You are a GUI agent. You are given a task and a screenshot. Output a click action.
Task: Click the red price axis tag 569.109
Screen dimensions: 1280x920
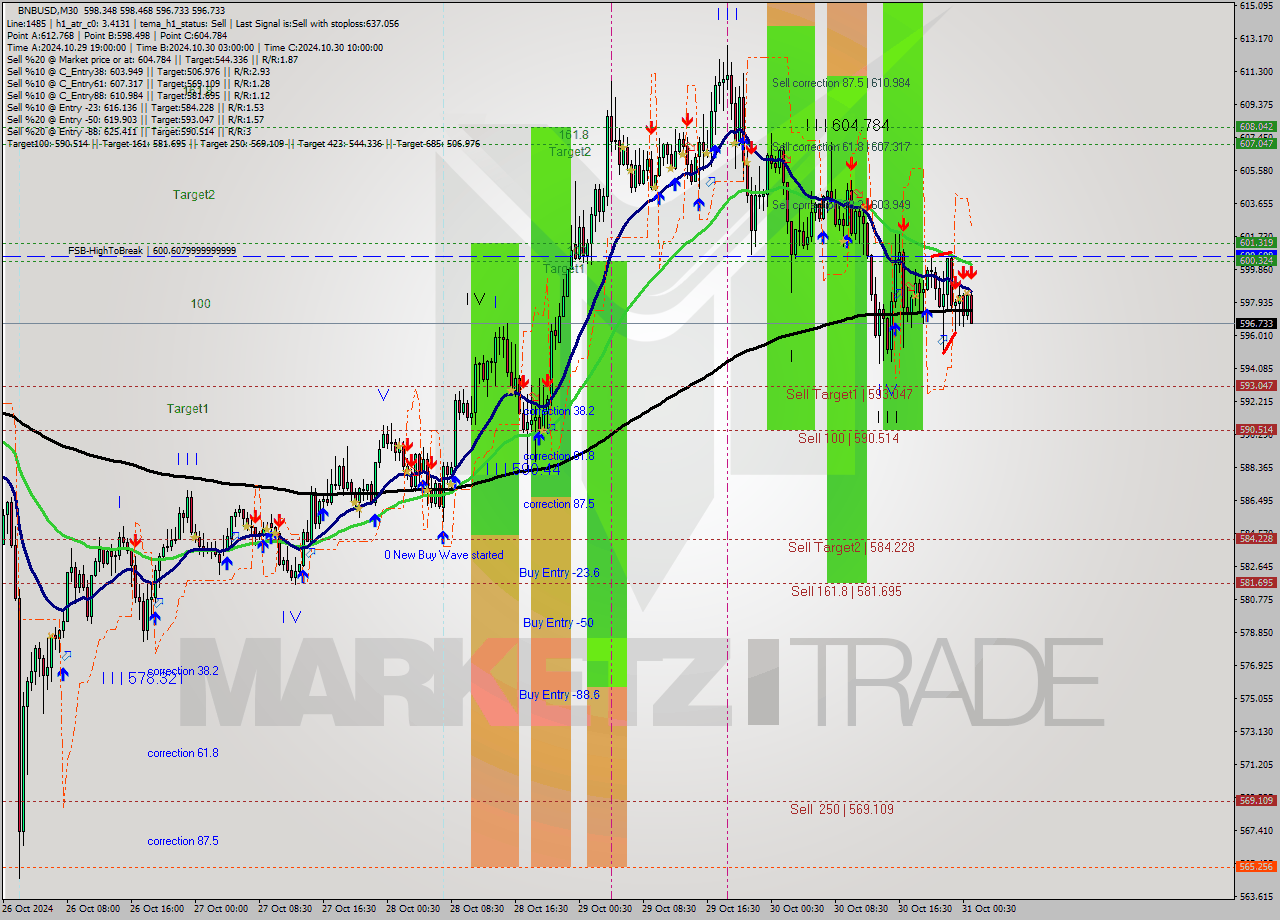click(x=1257, y=800)
